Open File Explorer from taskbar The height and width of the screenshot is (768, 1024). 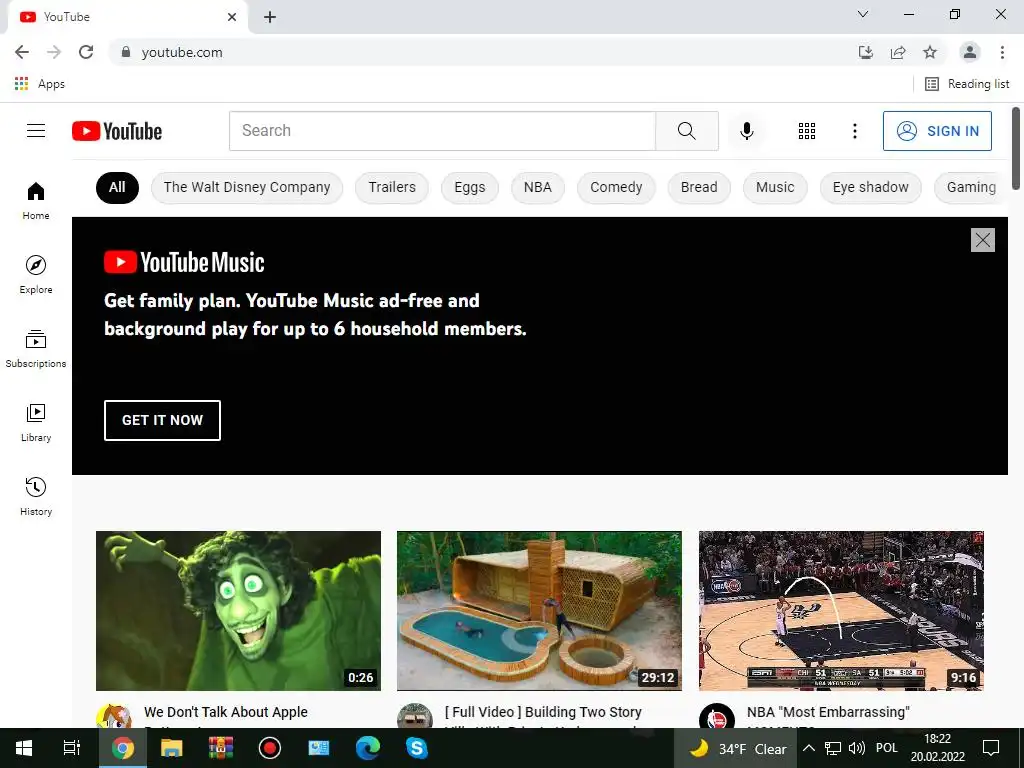coord(171,748)
